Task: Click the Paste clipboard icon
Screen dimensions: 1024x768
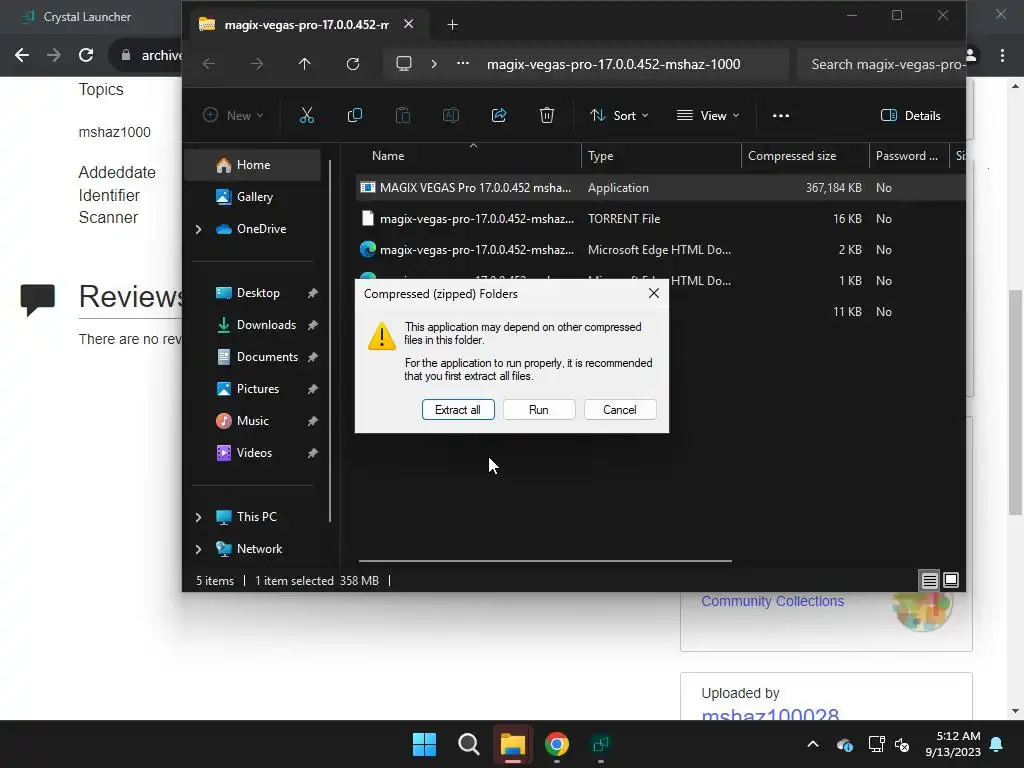Action: click(403, 116)
